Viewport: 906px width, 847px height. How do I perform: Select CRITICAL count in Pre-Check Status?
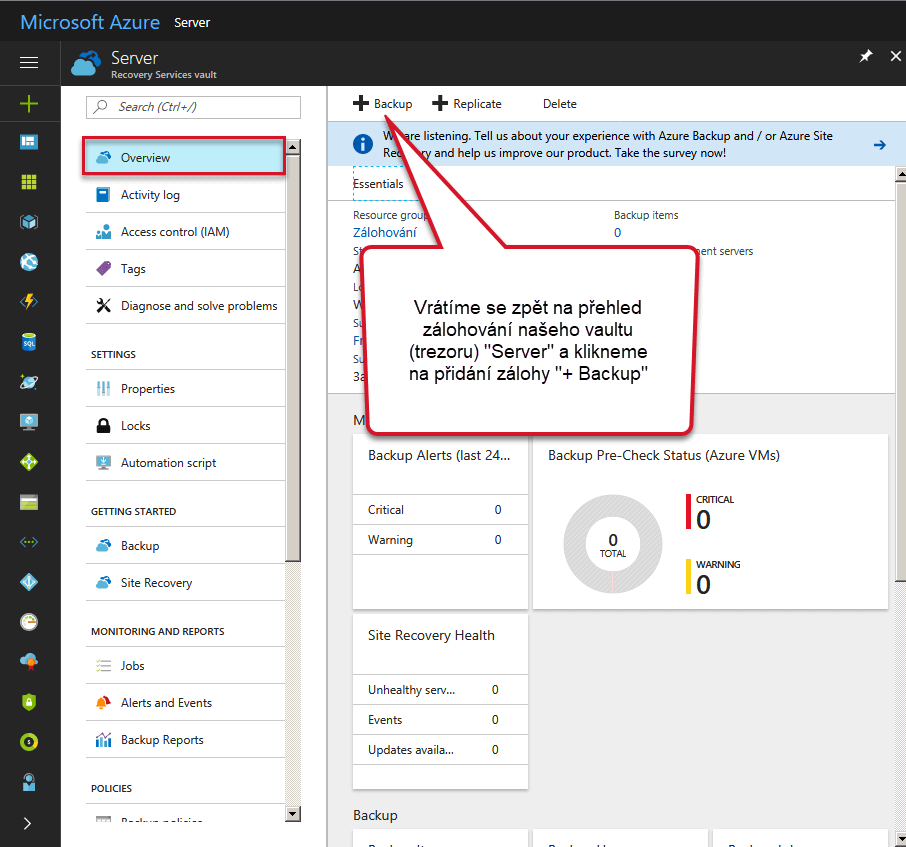710,512
